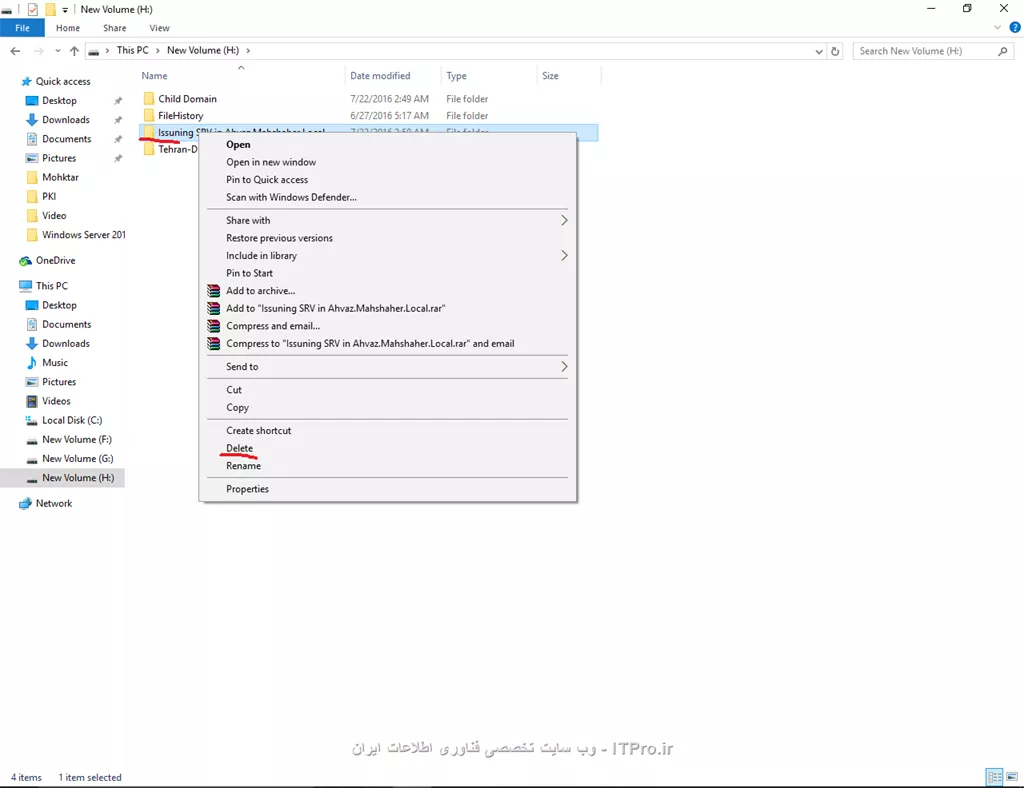The height and width of the screenshot is (788, 1024).
Task: Switch to large icons view in status bar
Action: [x=1010, y=777]
